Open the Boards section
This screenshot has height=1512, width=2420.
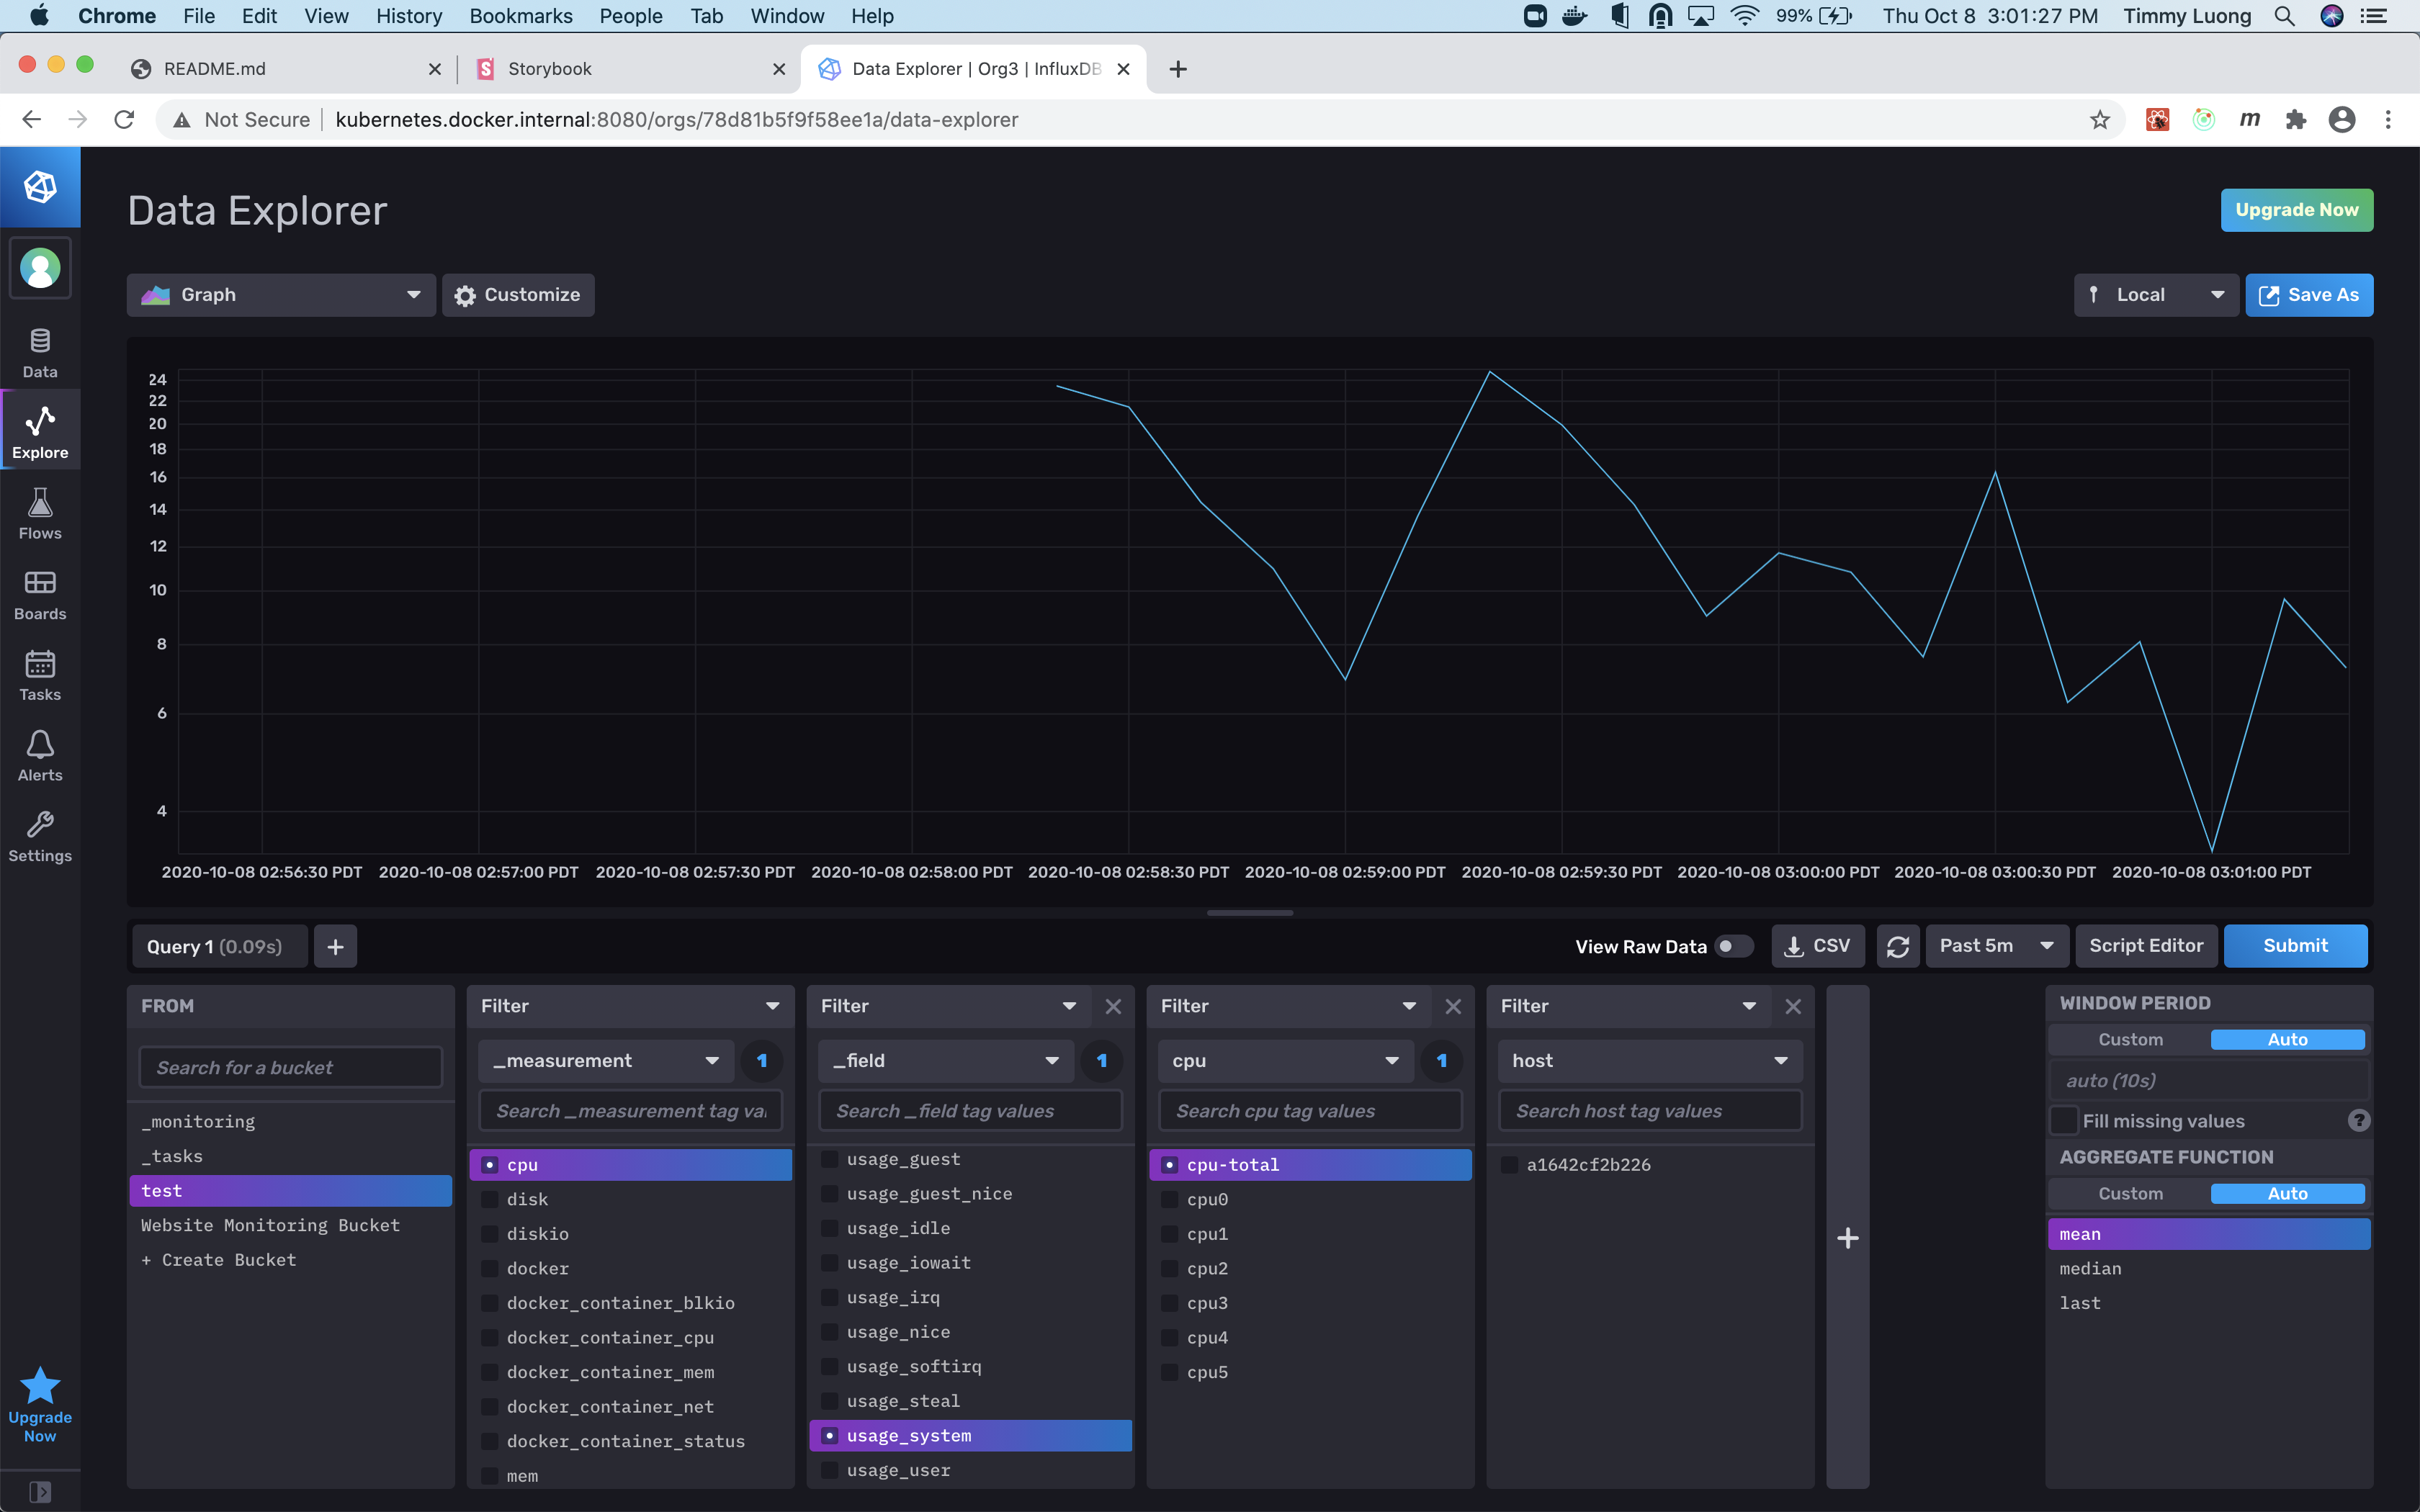pyautogui.click(x=39, y=593)
